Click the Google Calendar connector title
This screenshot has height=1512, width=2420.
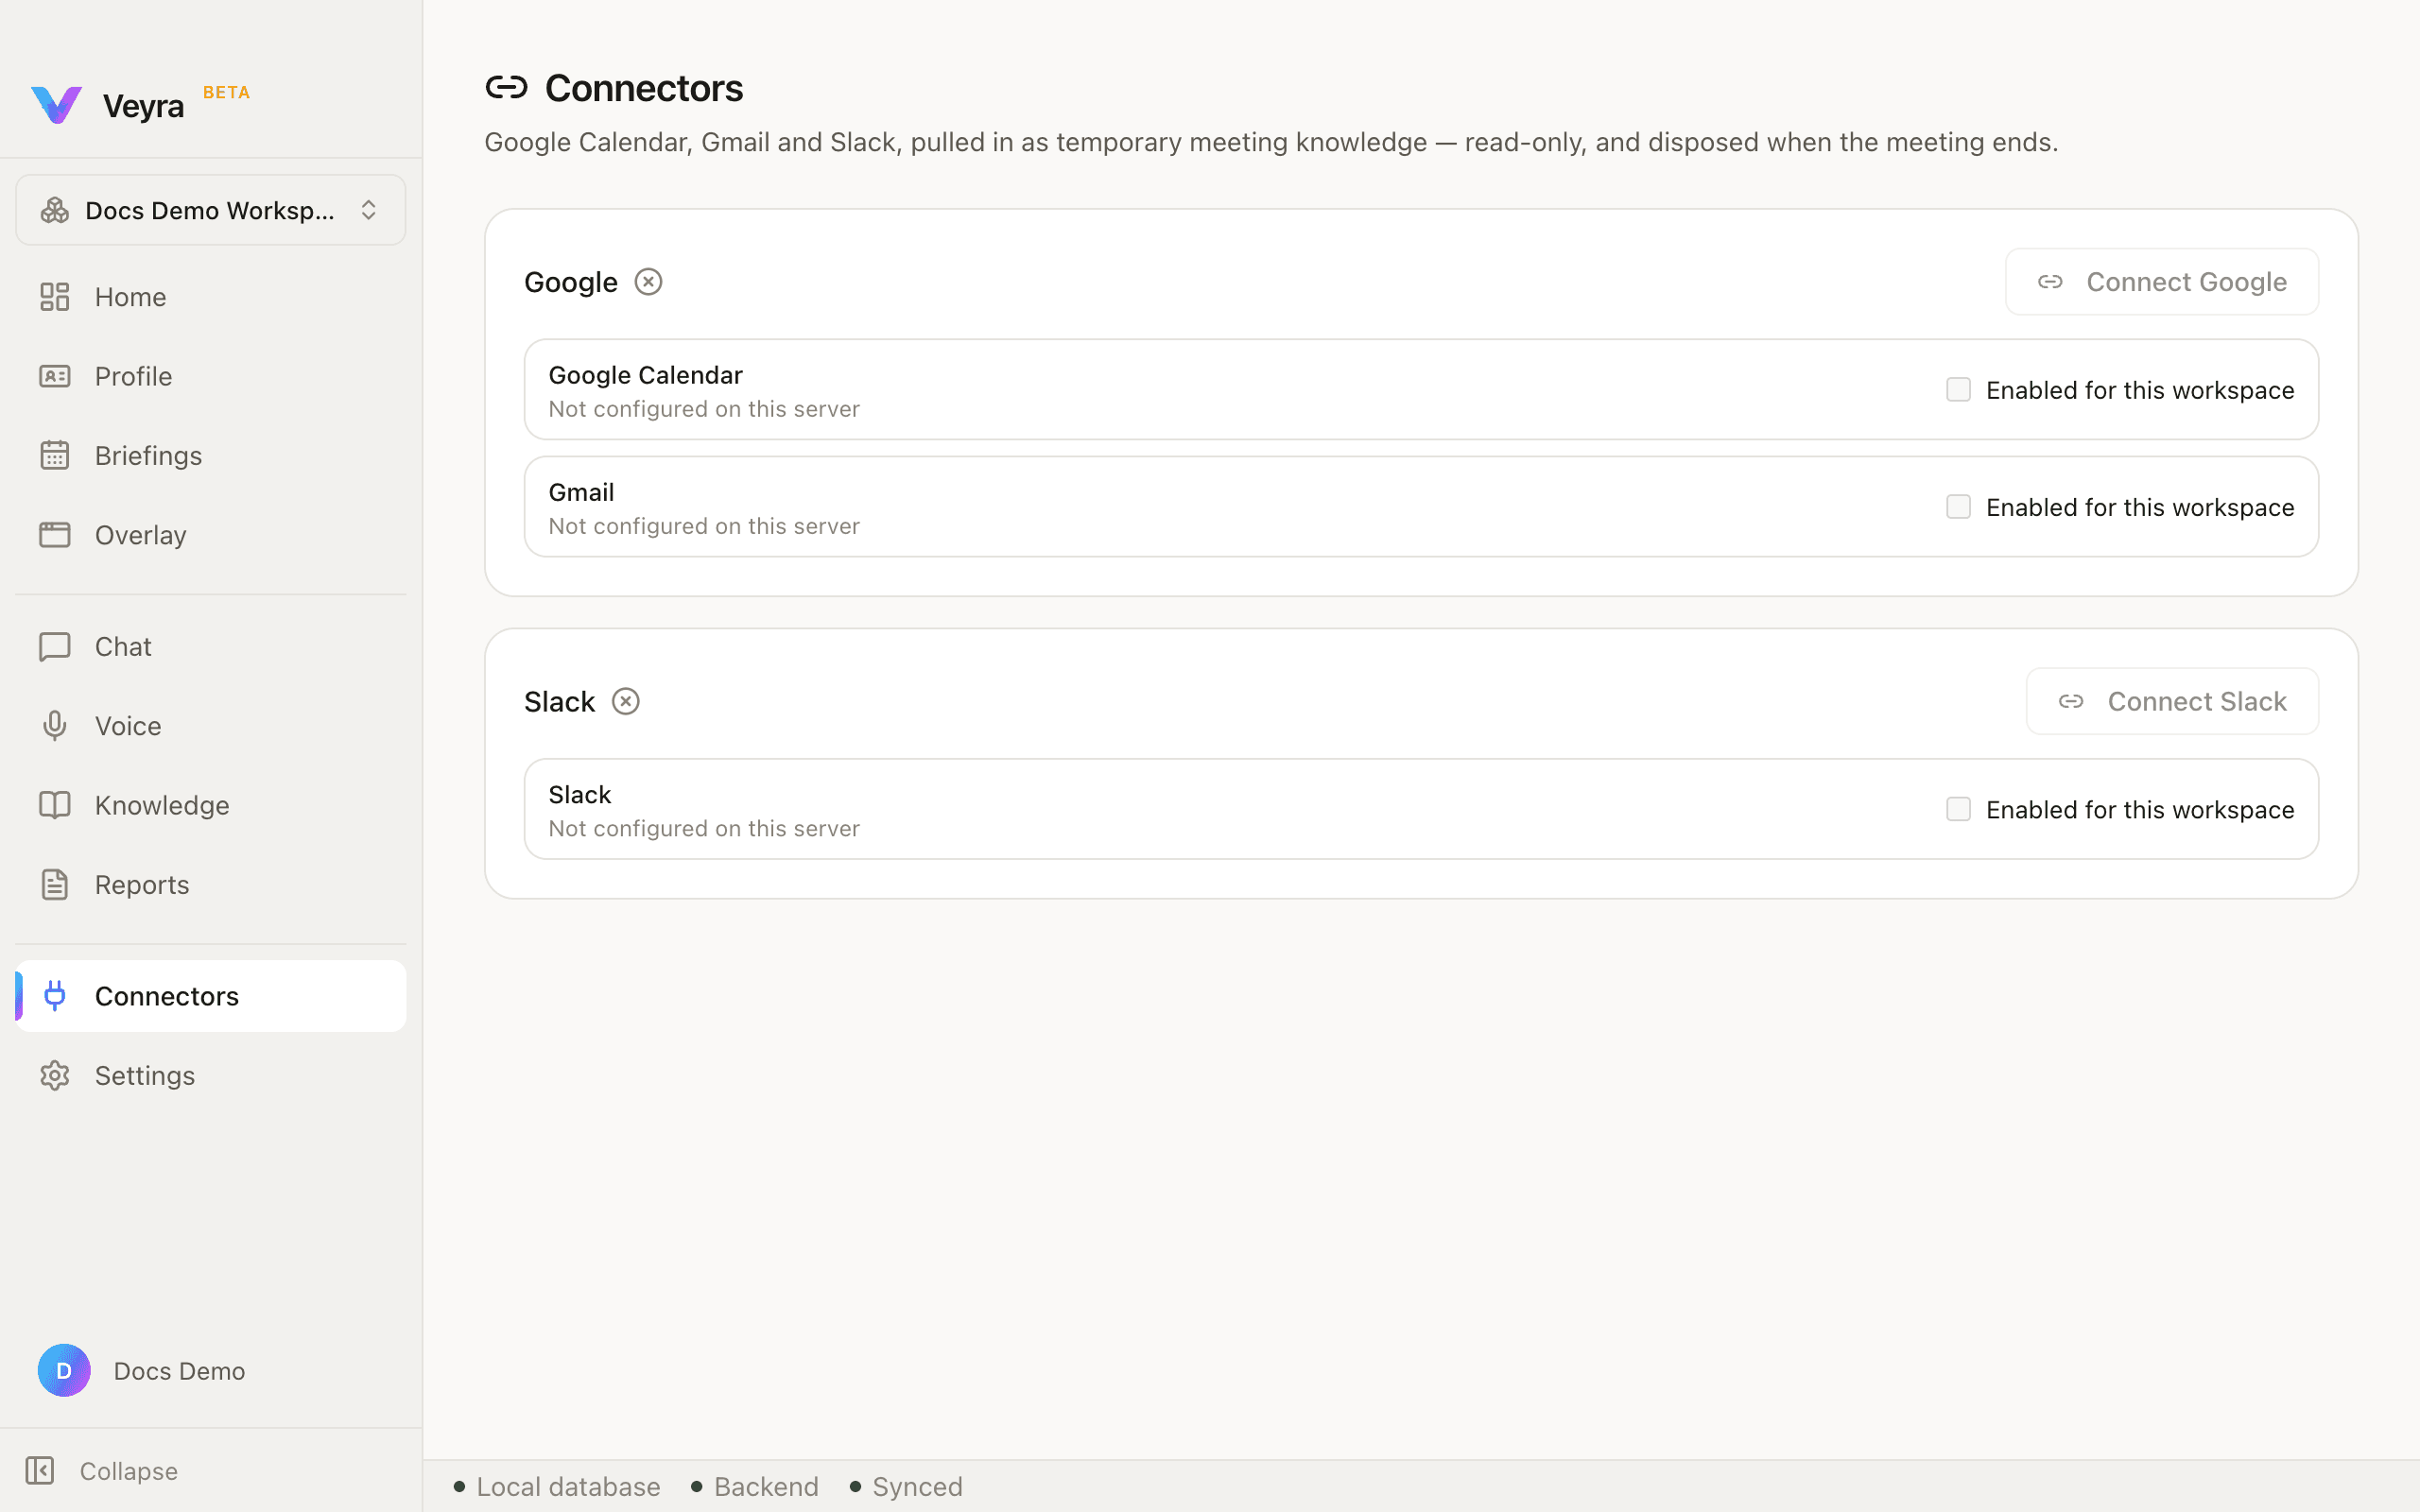point(646,375)
